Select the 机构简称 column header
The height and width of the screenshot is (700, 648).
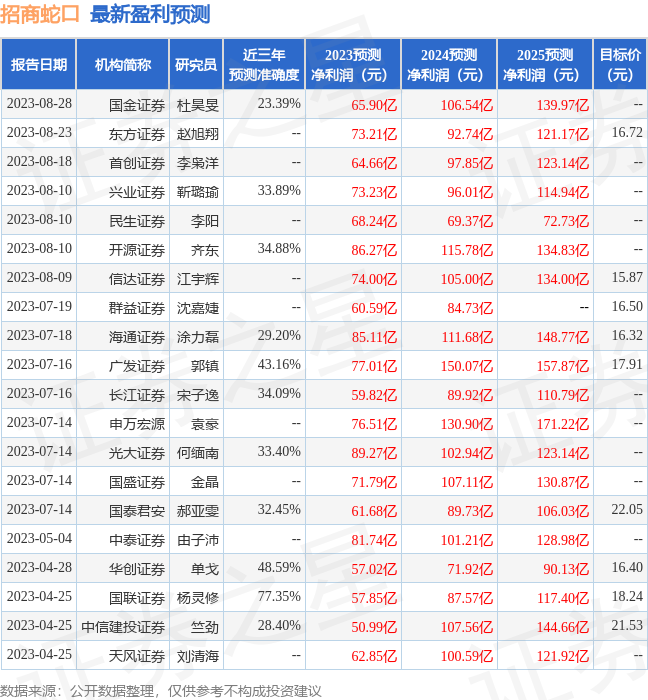pyautogui.click(x=123, y=65)
